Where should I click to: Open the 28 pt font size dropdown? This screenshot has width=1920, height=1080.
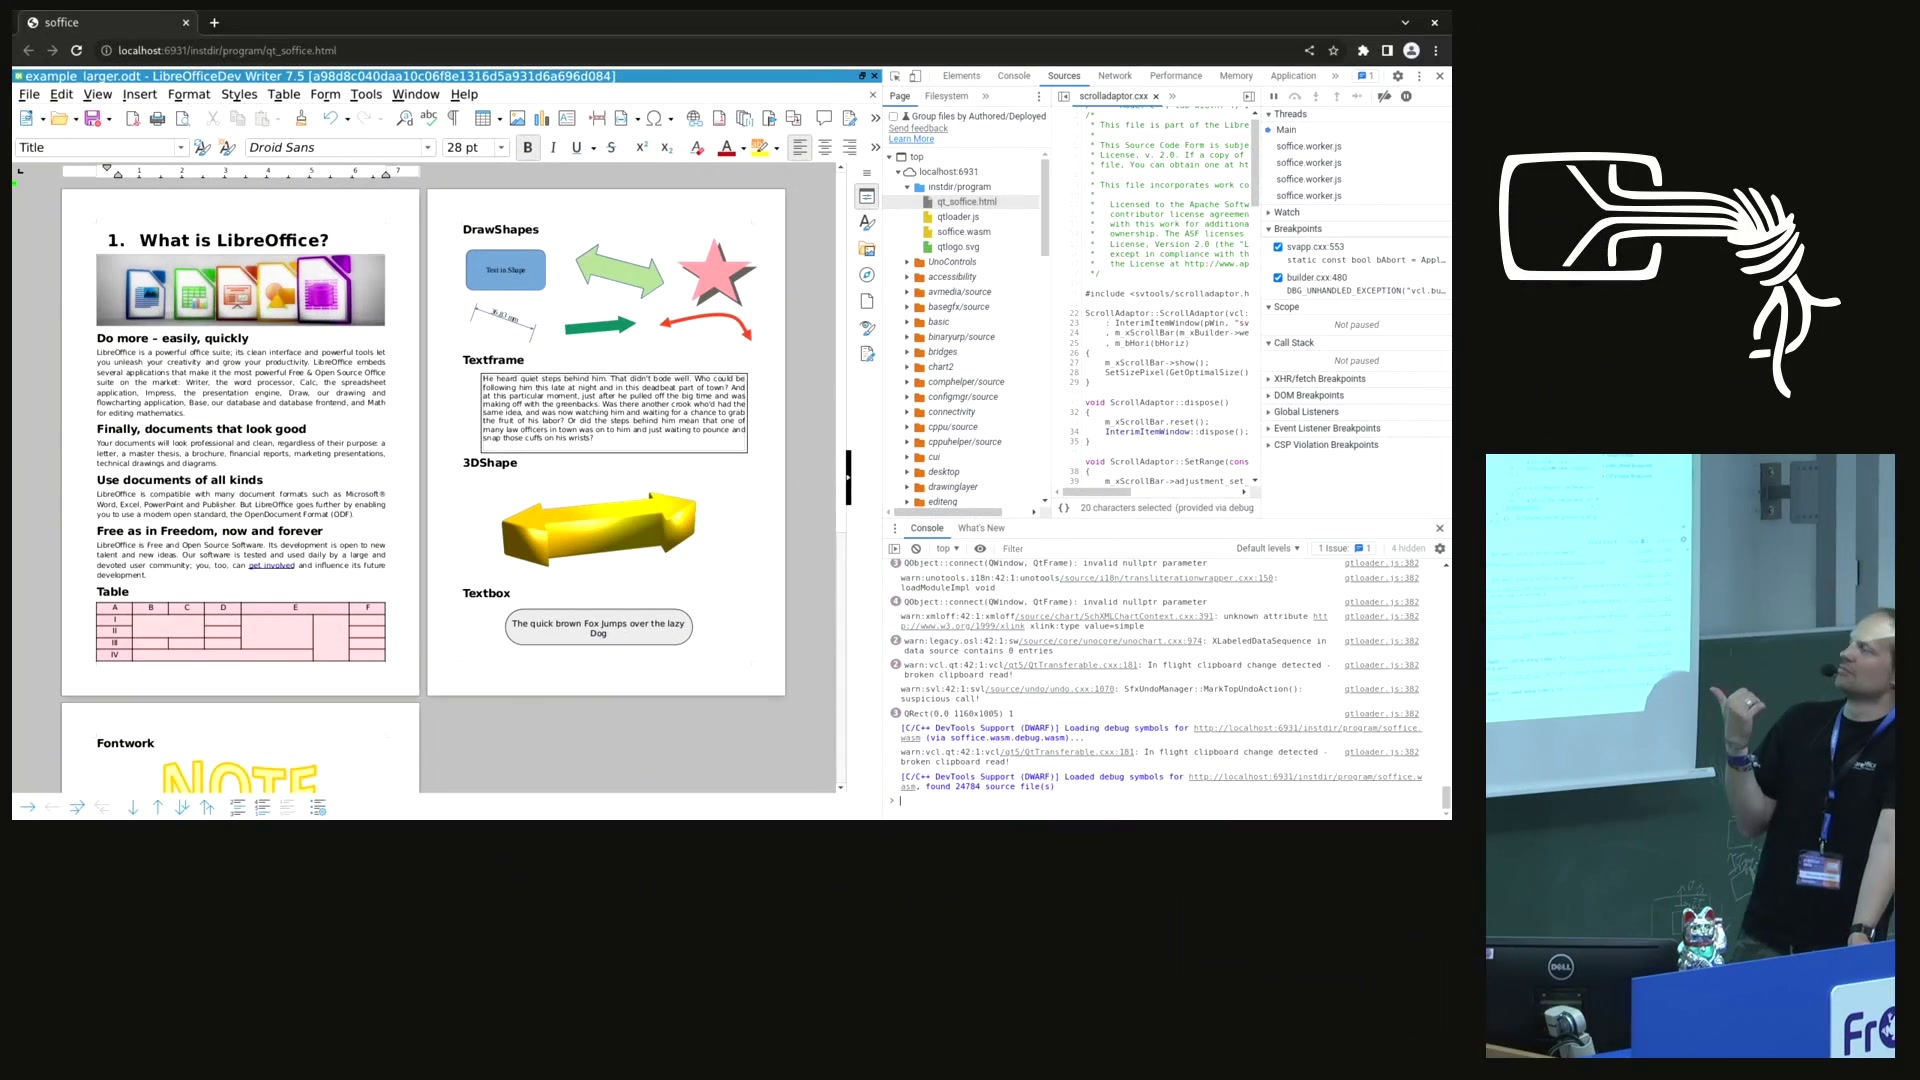tap(502, 148)
